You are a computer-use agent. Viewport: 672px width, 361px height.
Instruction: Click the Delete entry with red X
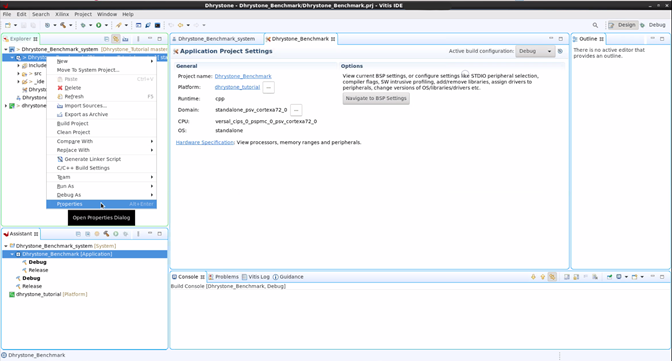[x=72, y=87]
